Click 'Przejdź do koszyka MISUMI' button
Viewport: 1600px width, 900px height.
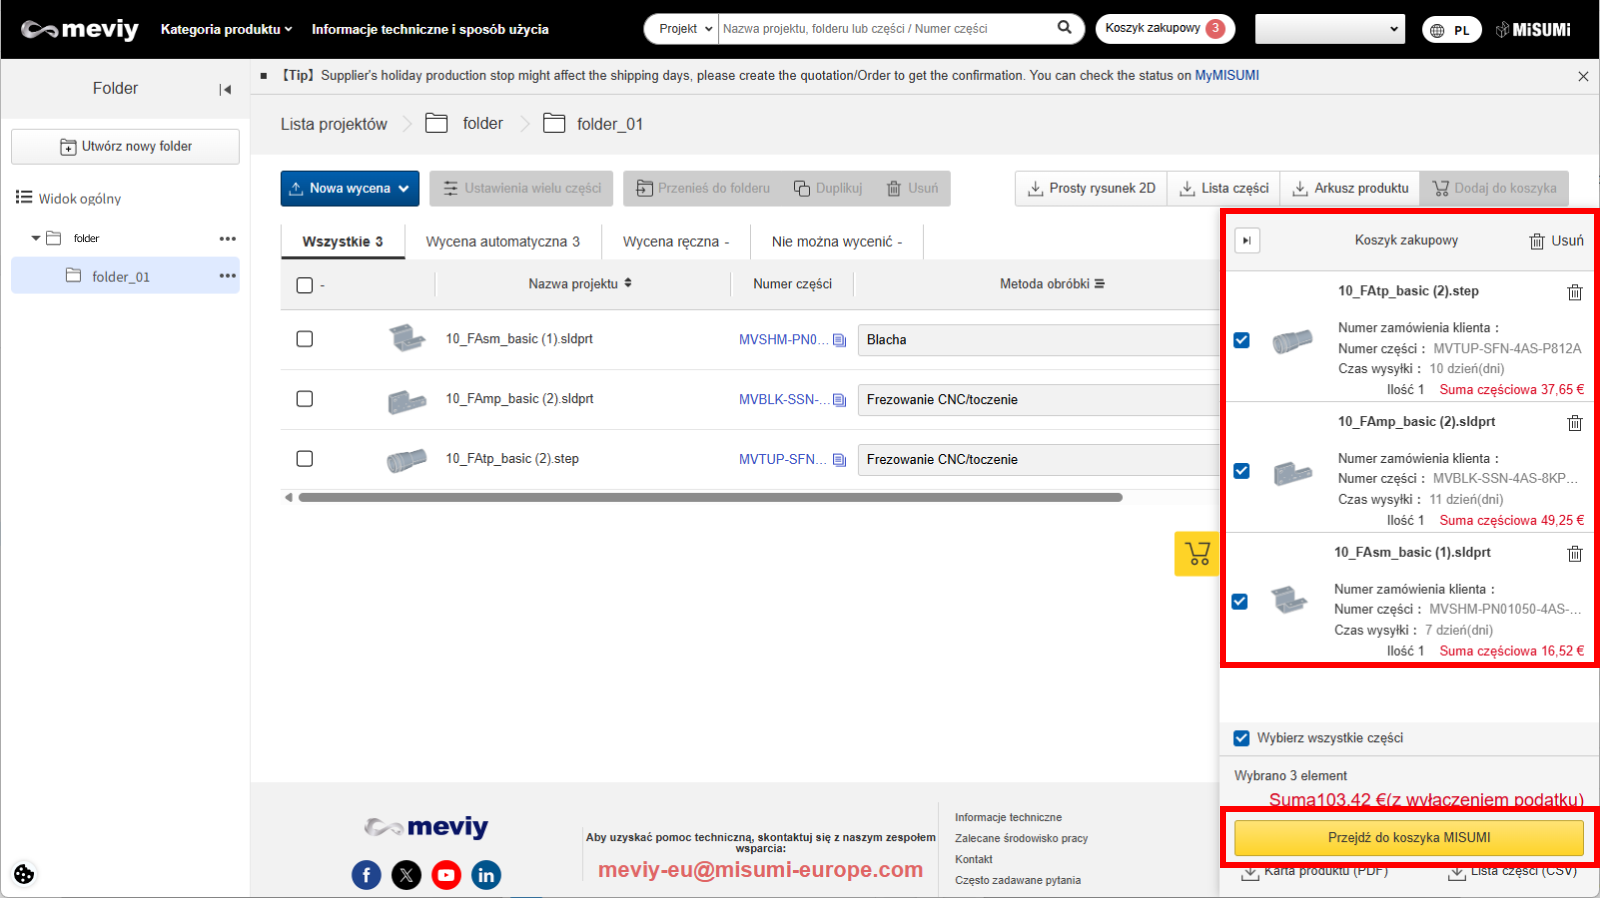(1408, 838)
